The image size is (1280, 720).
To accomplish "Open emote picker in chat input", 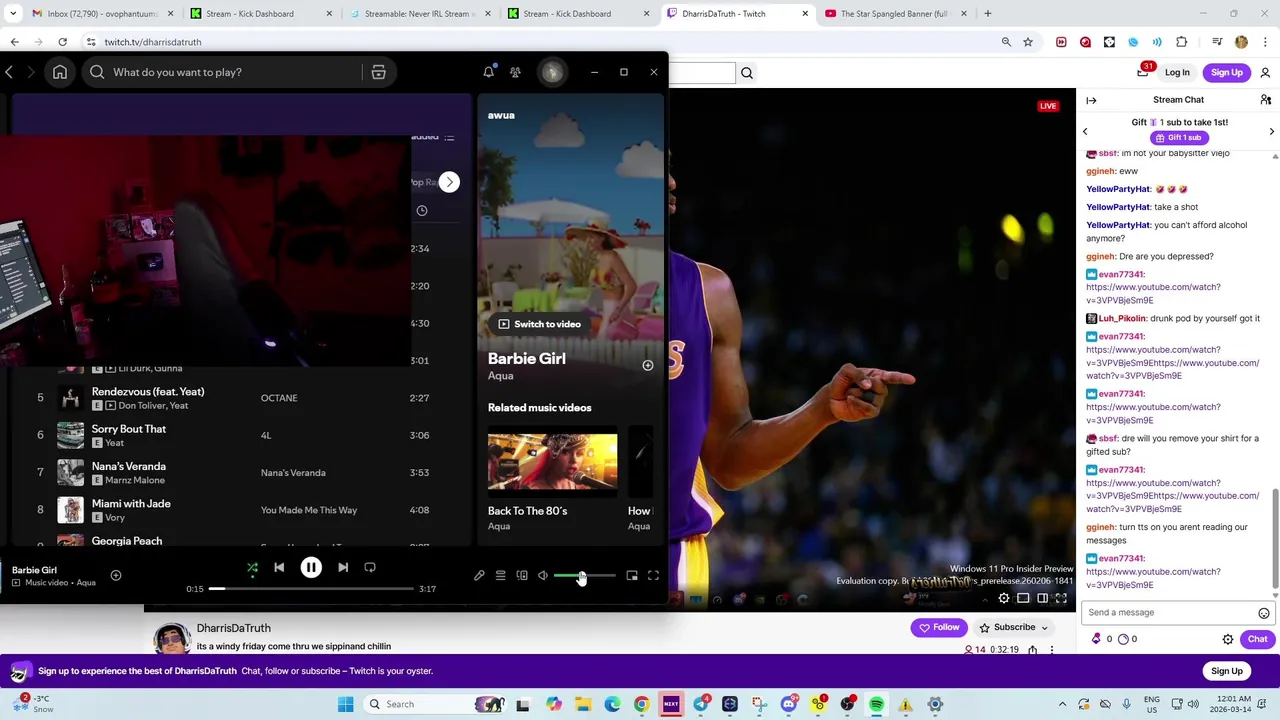I will point(1264,613).
